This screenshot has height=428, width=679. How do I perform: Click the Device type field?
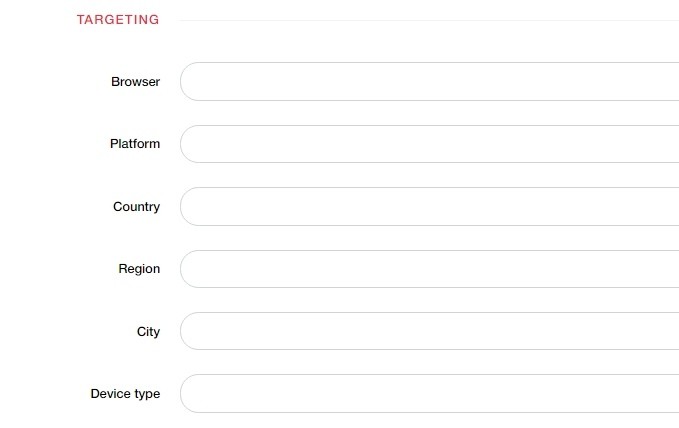coord(430,394)
